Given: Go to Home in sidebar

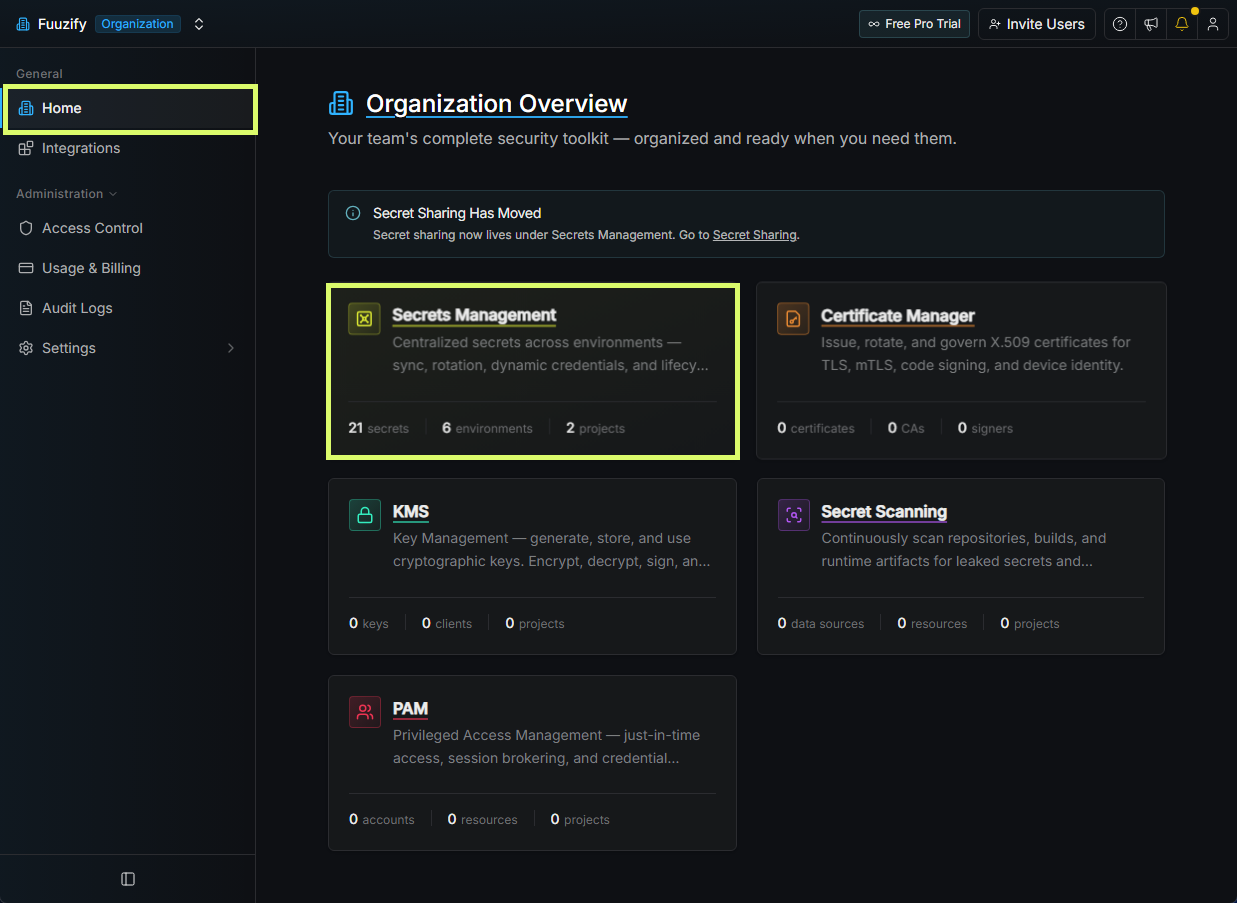Looking at the screenshot, I should [x=131, y=108].
